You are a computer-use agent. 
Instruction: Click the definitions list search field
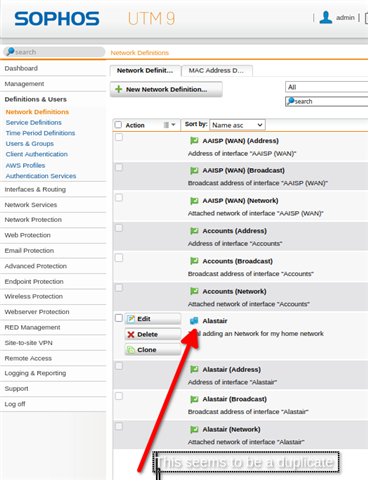[327, 101]
